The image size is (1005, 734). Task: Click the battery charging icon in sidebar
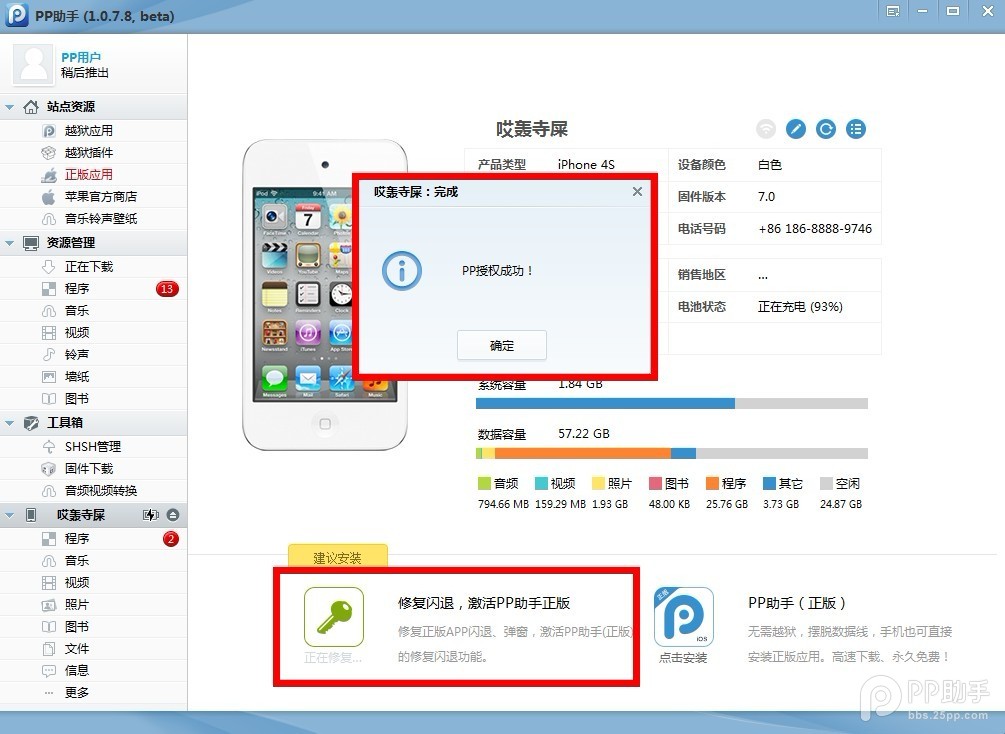click(x=151, y=515)
